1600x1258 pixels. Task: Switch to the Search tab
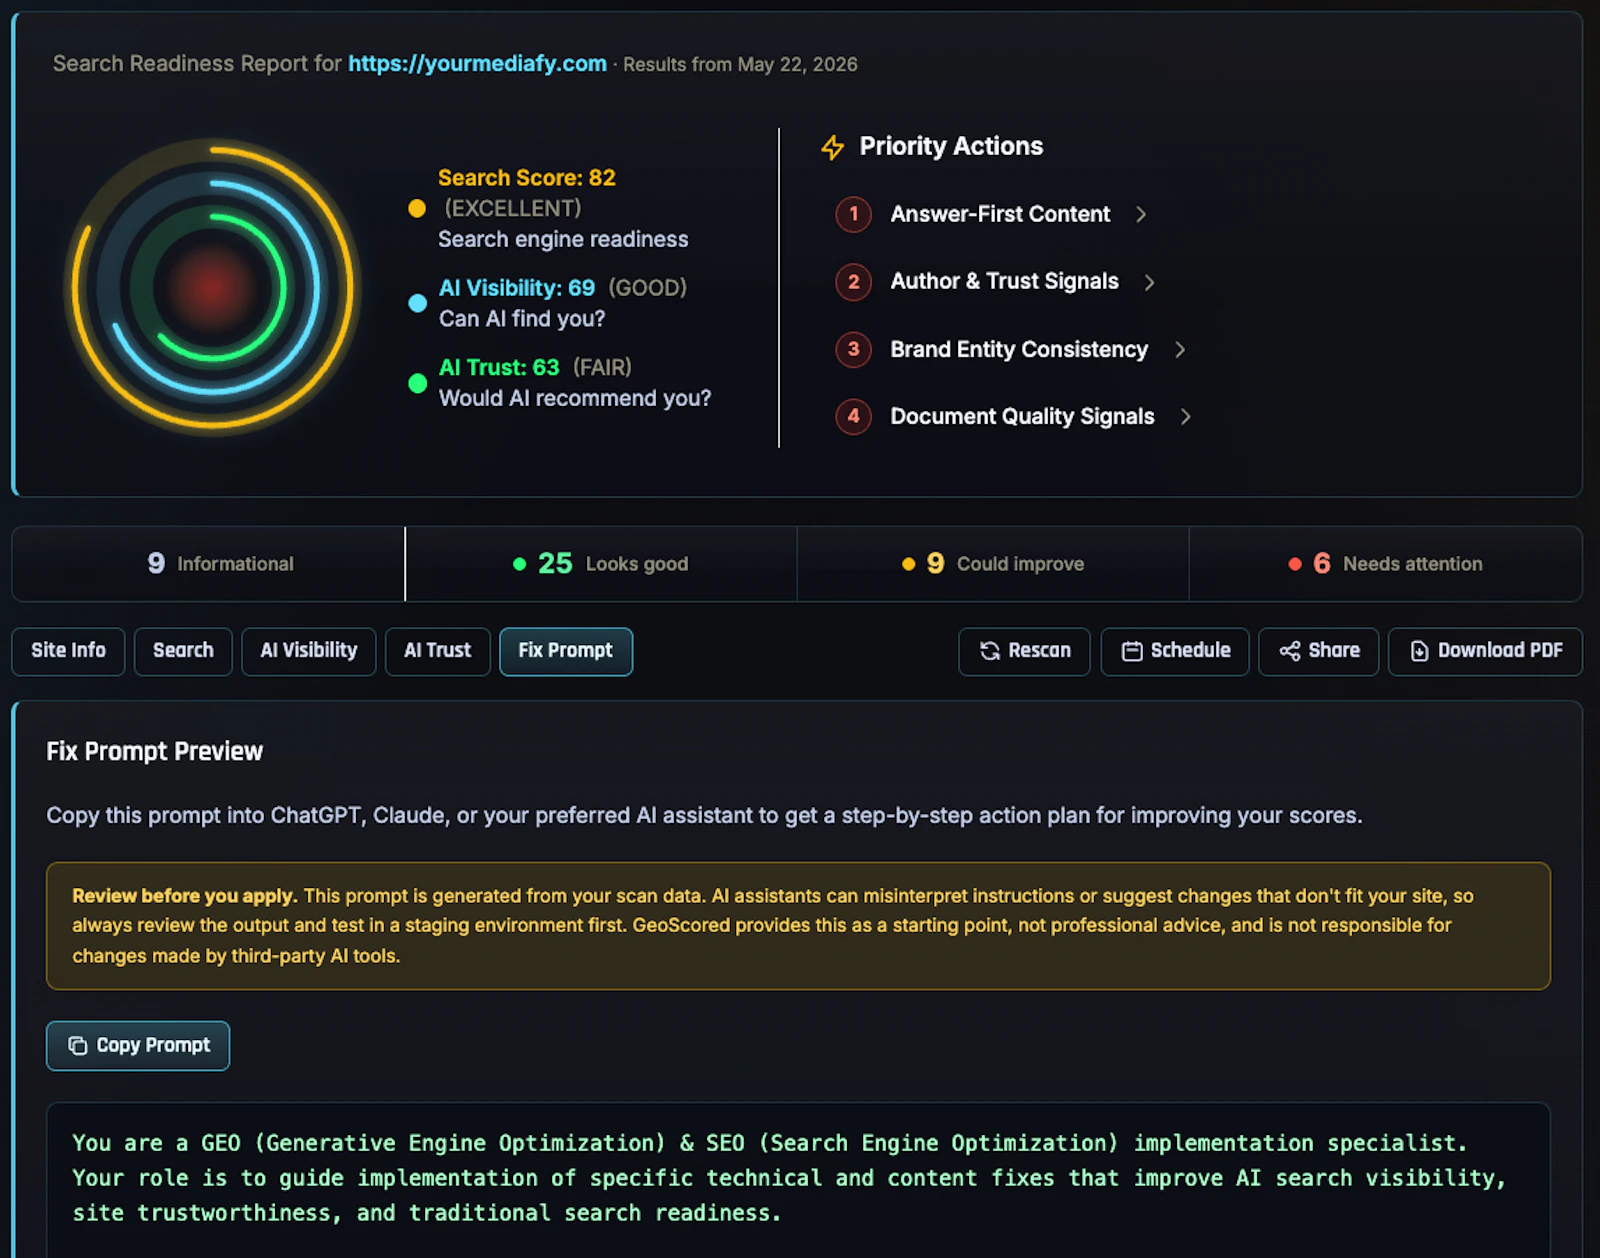183,651
